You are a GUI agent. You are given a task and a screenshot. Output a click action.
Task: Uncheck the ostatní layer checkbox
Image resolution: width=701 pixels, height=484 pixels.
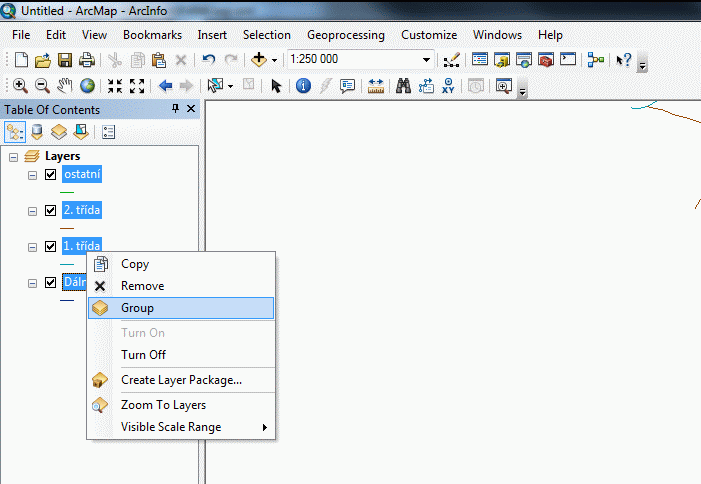pos(51,174)
